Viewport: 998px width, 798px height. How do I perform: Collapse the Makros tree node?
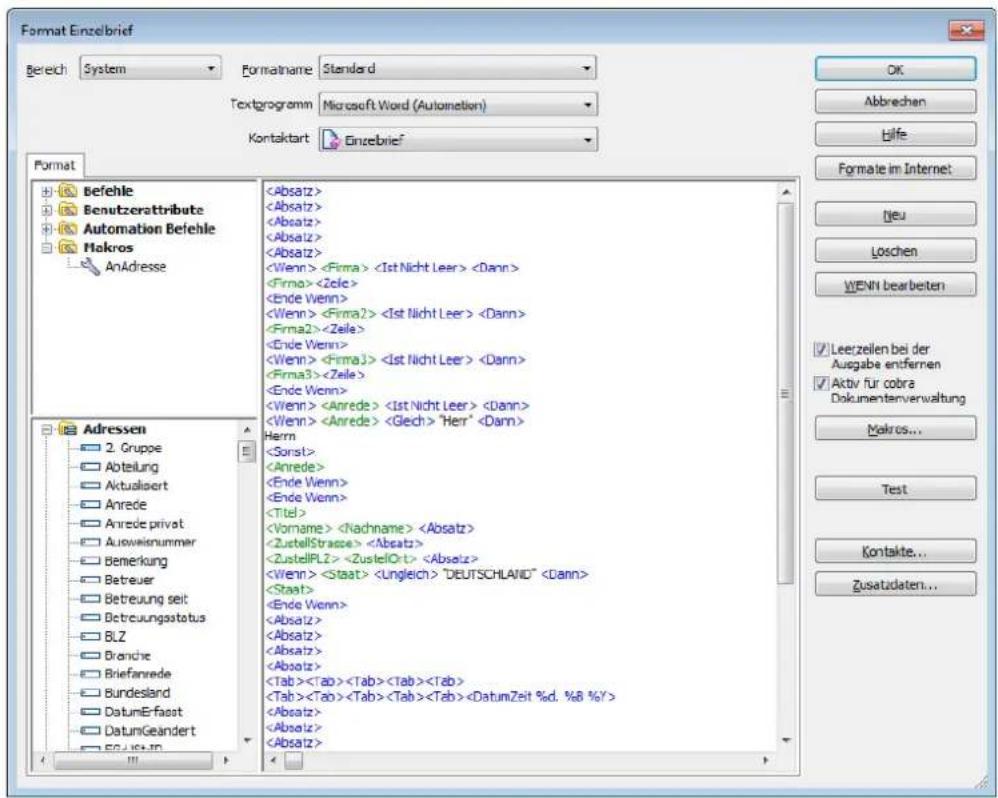(x=46, y=248)
